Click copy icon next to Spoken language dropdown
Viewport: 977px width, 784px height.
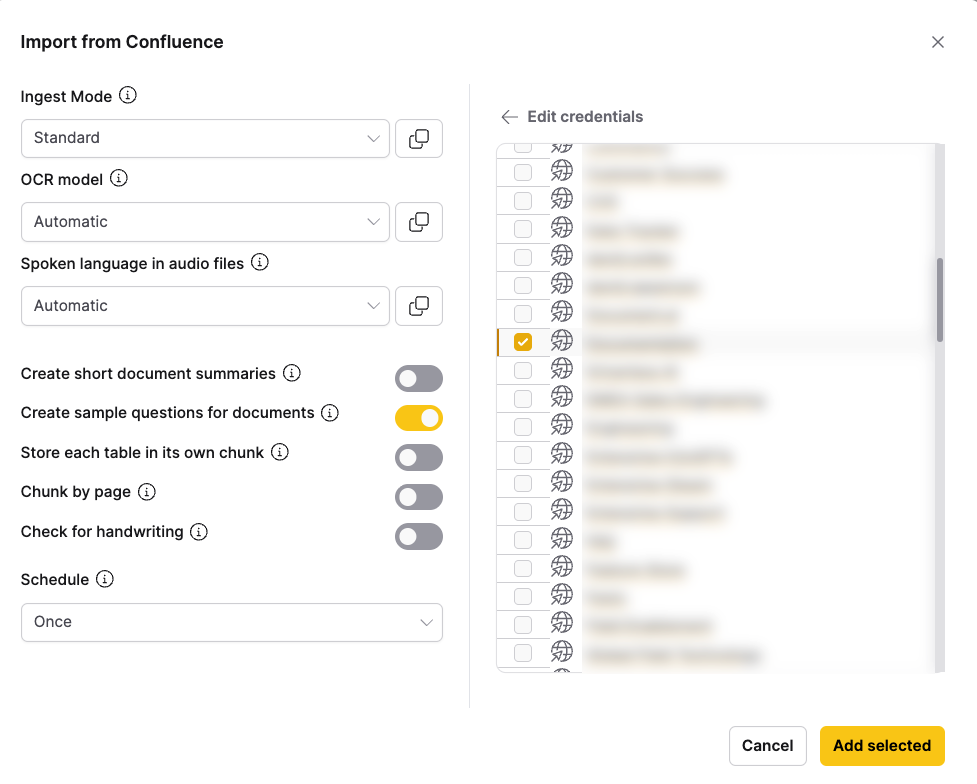[419, 306]
